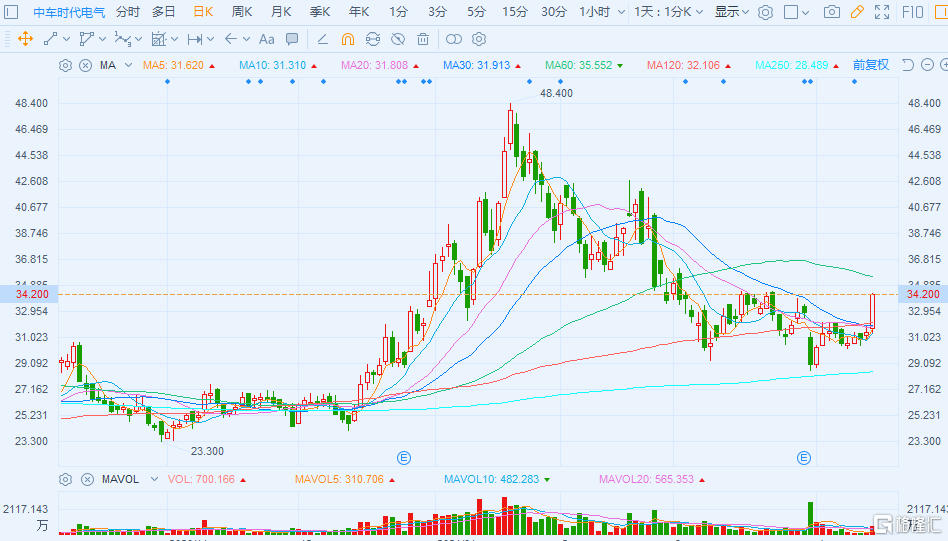The height and width of the screenshot is (541, 948).
Task: Add a comment bubble annotation
Action: [291, 39]
